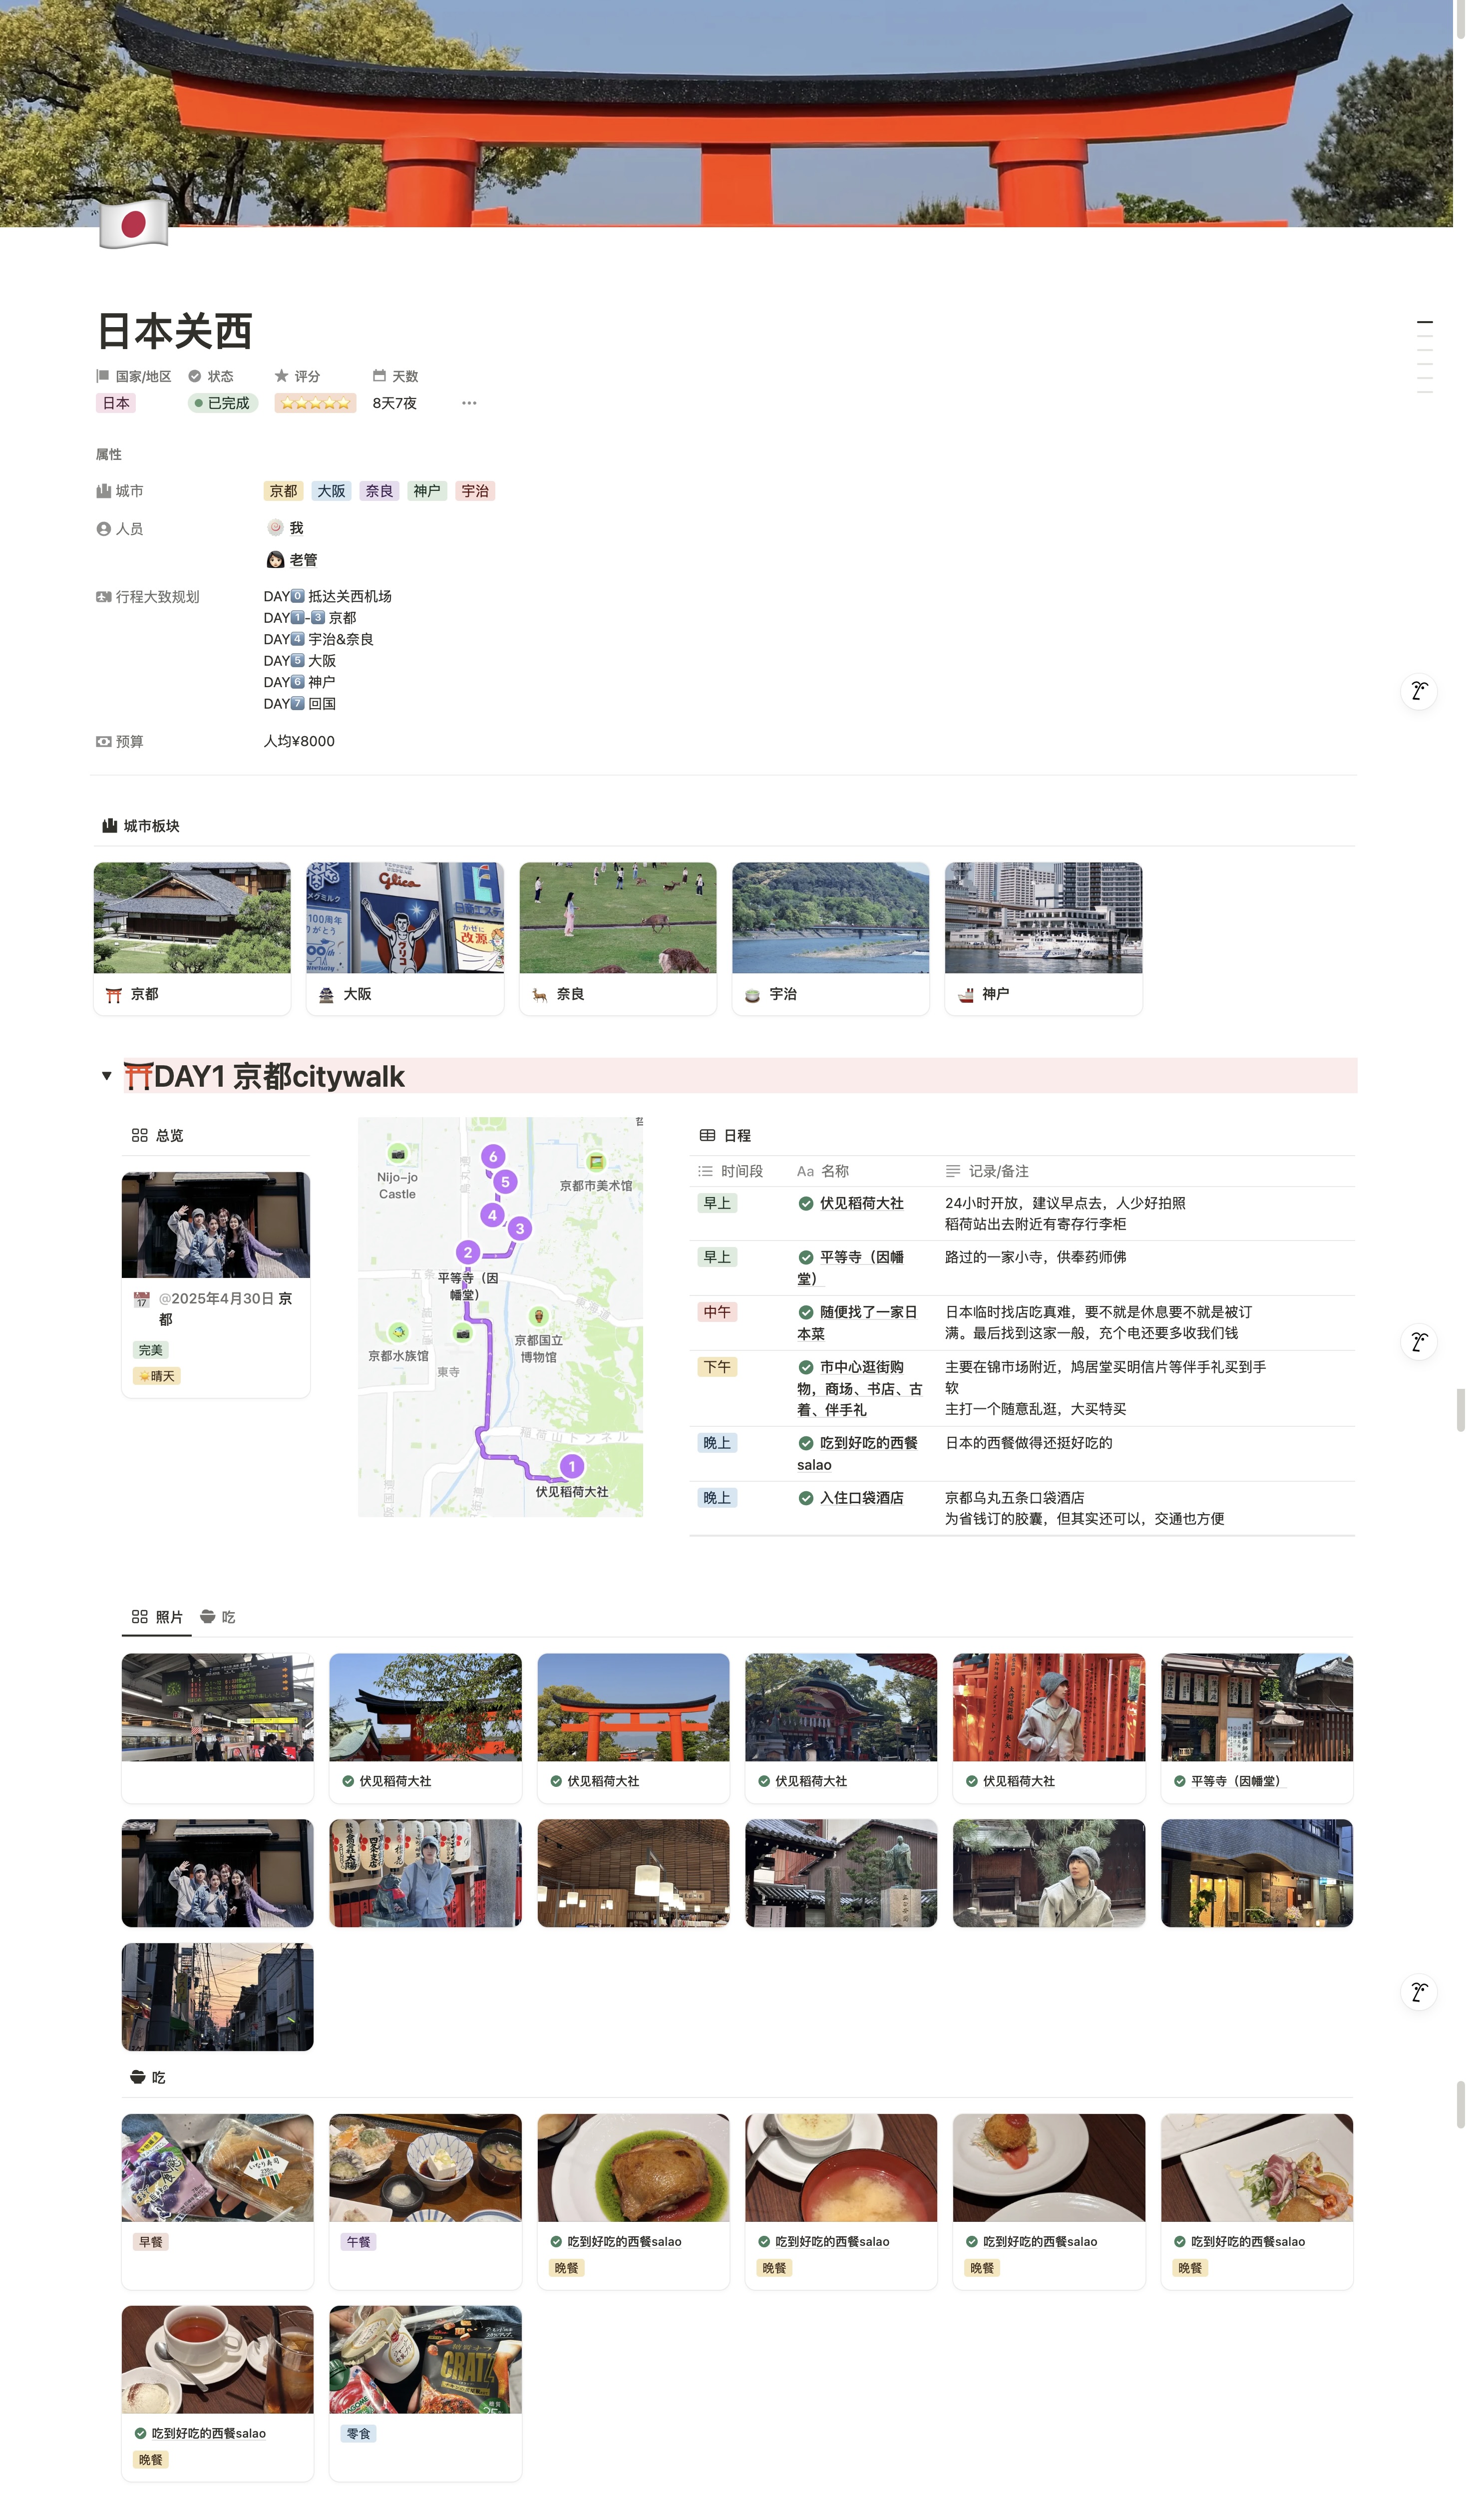Click the 已完成 status tag
The height and width of the screenshot is (2520, 1468).
tap(223, 403)
